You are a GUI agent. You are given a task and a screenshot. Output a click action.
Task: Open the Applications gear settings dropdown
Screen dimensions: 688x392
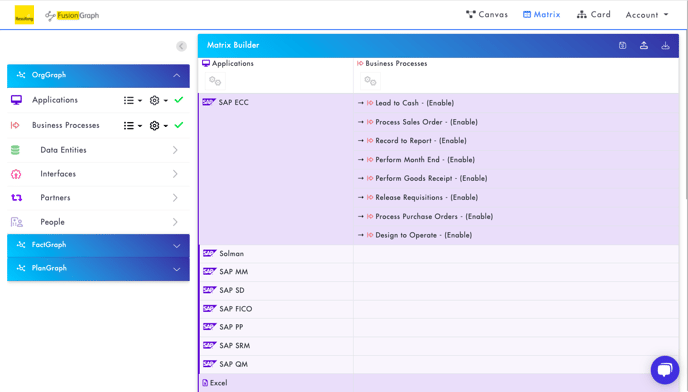pos(158,101)
